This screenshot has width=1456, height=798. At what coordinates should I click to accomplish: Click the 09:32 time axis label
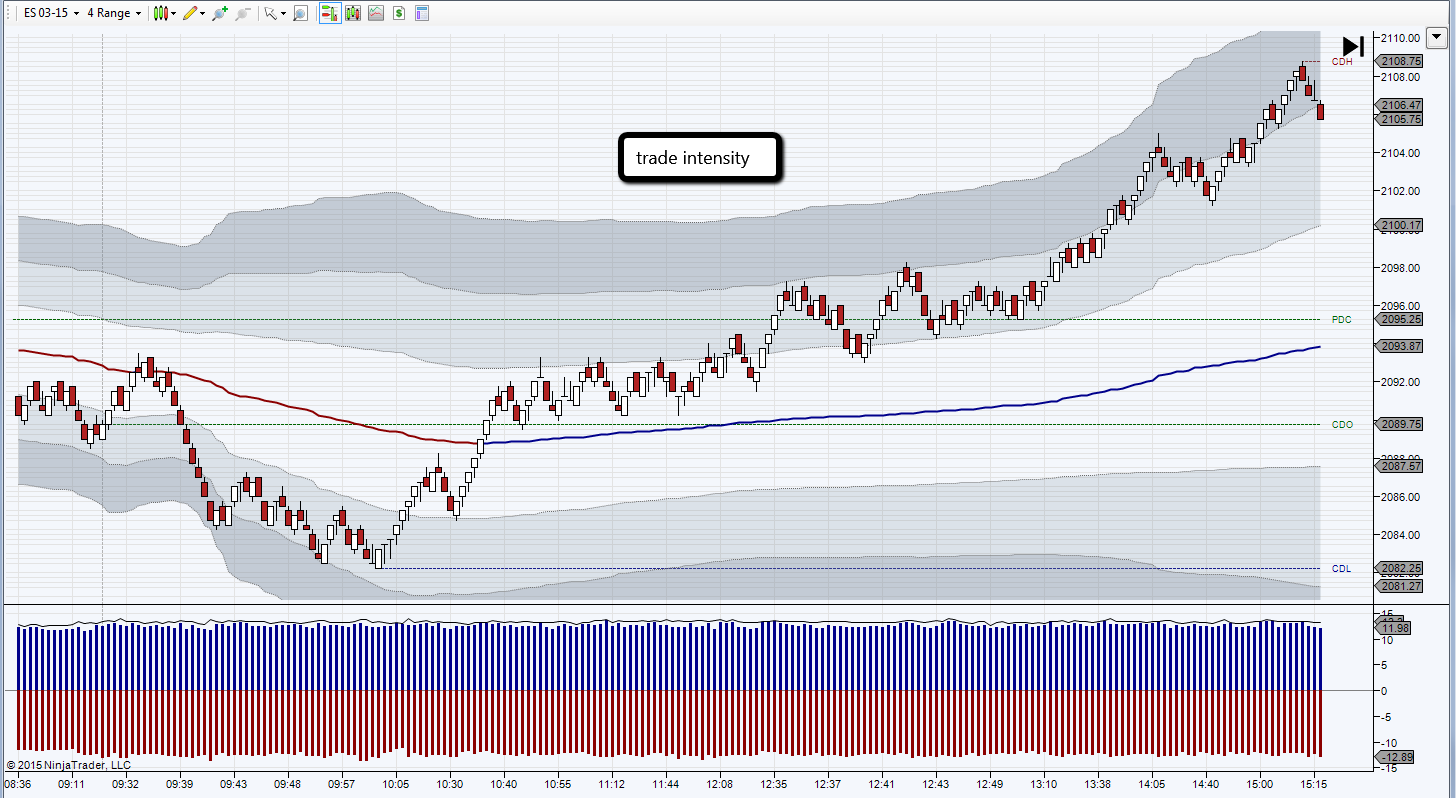(x=126, y=785)
